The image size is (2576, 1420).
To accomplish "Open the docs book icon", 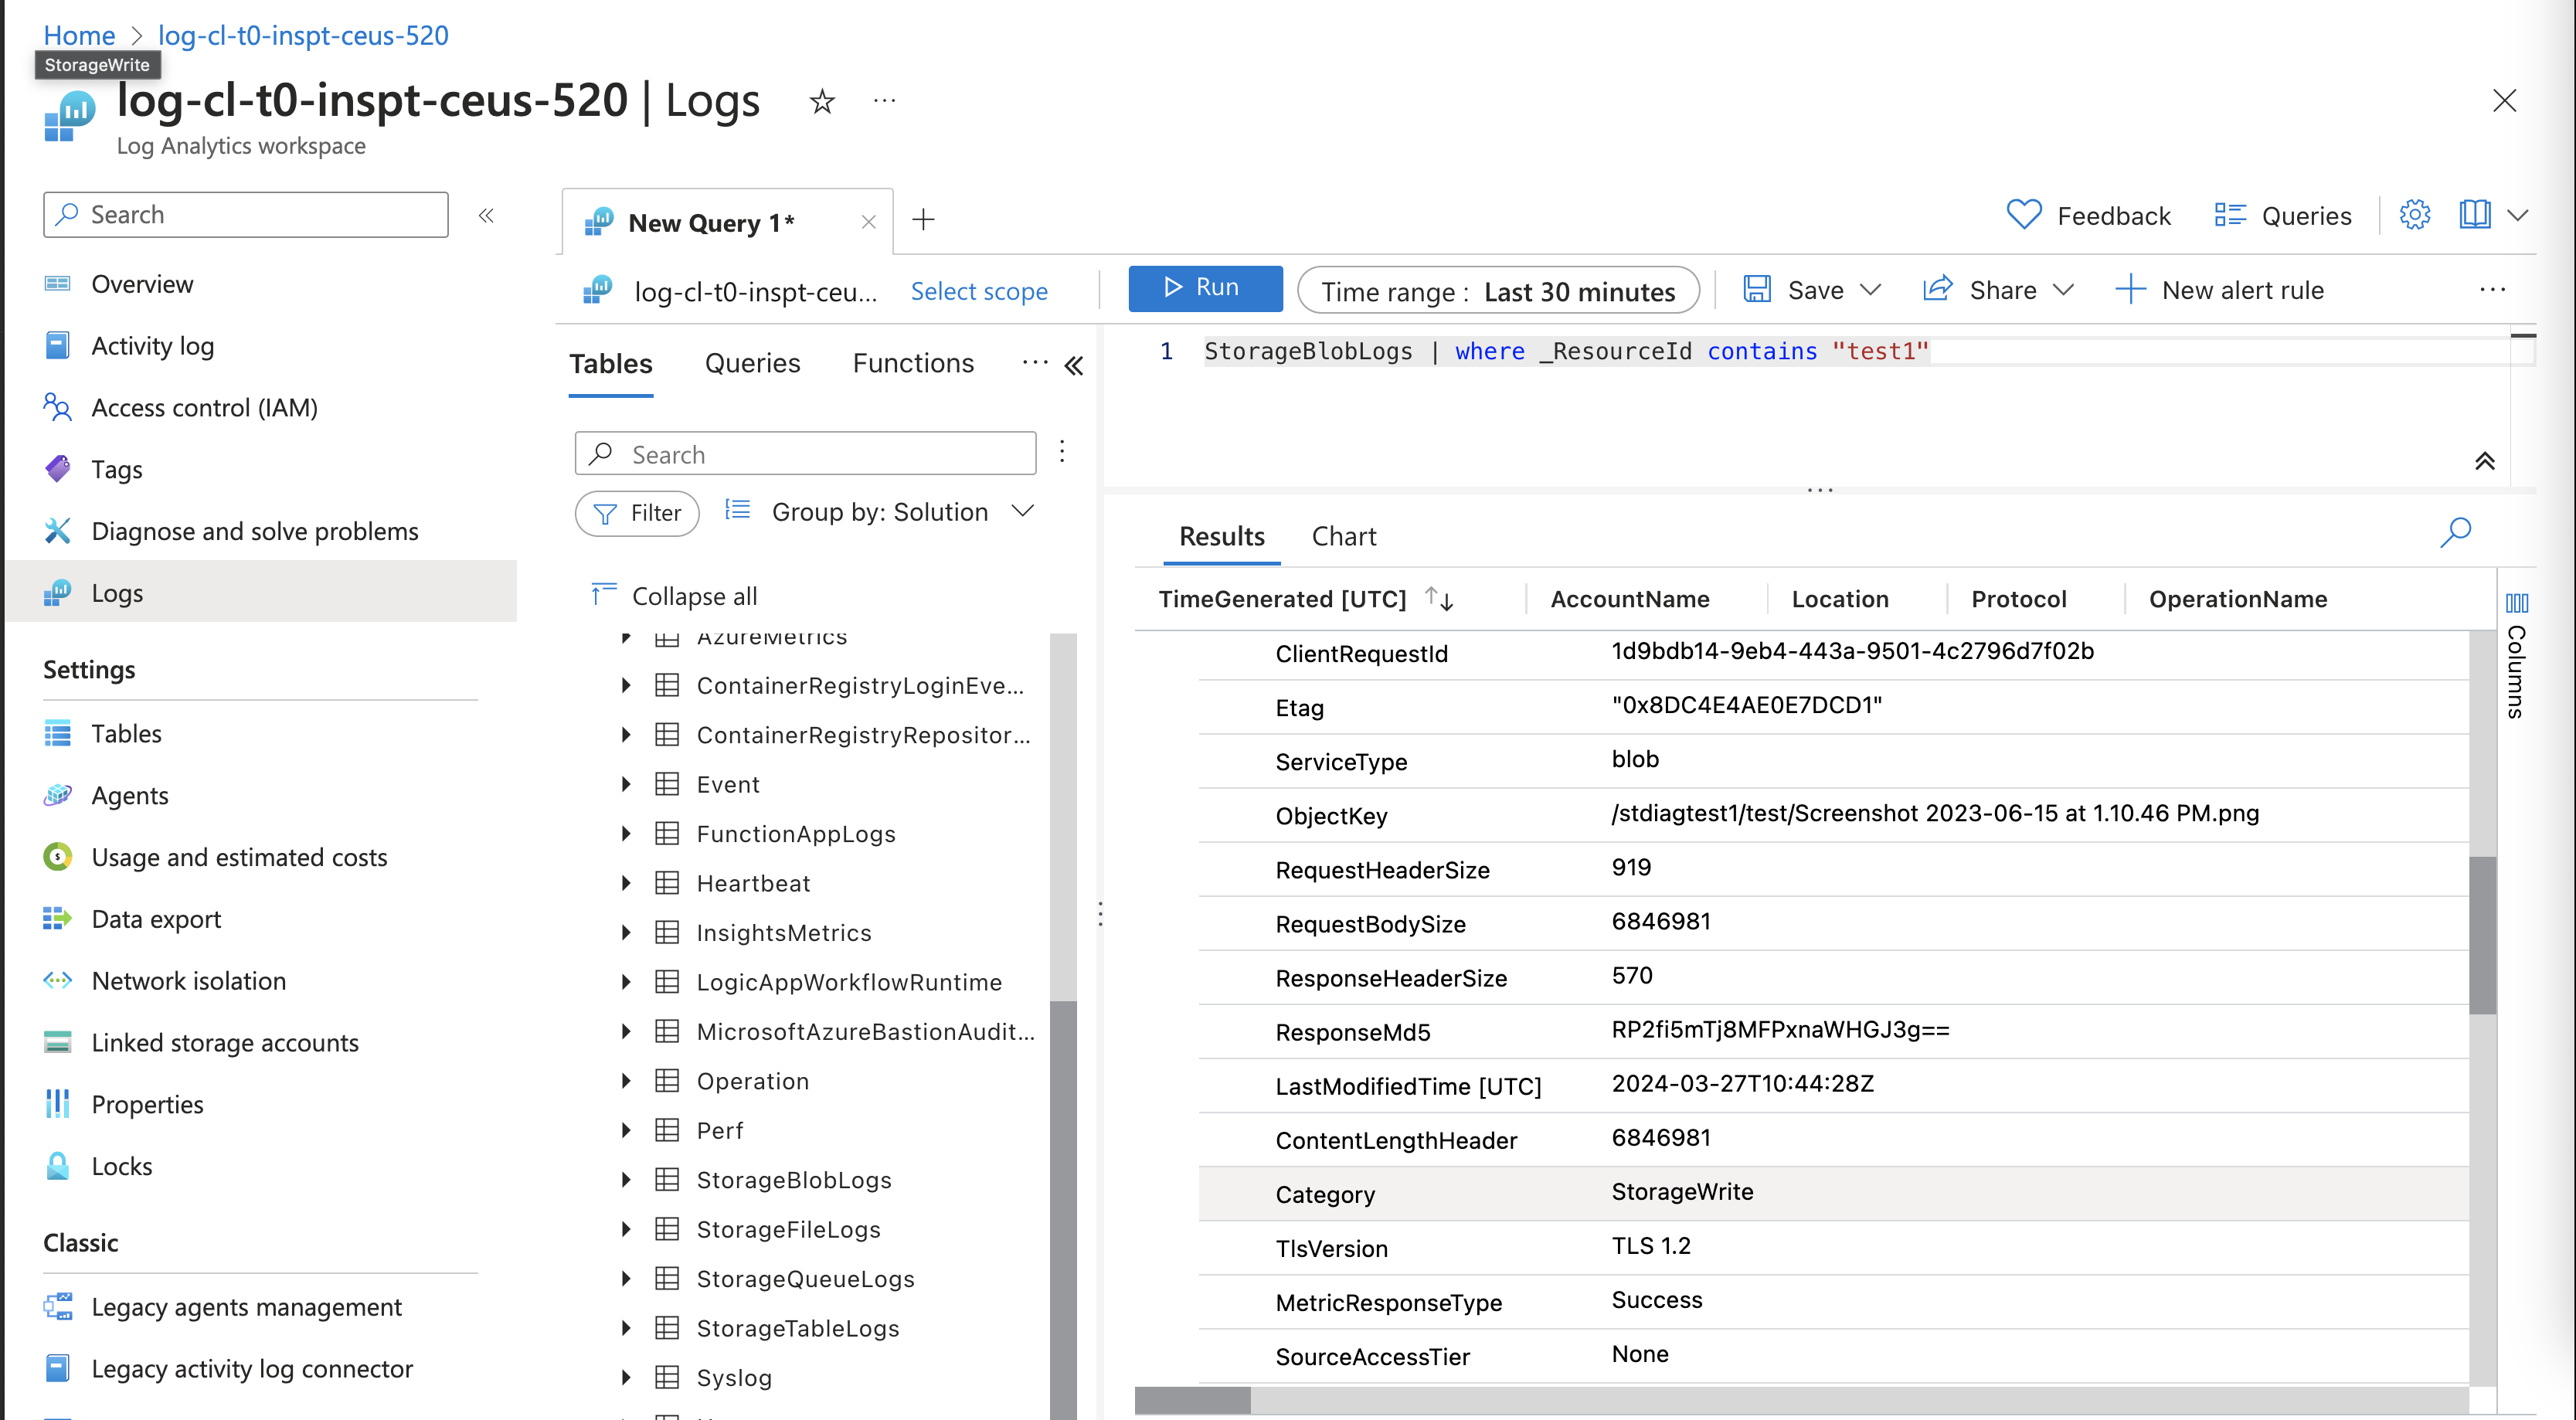I will point(2475,215).
